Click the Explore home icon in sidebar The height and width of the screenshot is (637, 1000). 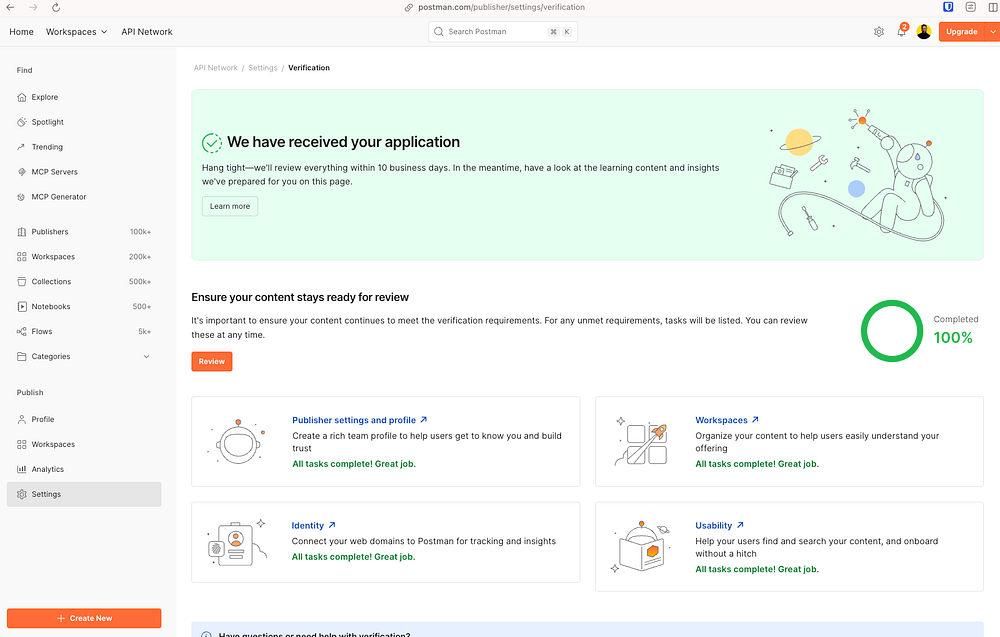click(x=22, y=98)
